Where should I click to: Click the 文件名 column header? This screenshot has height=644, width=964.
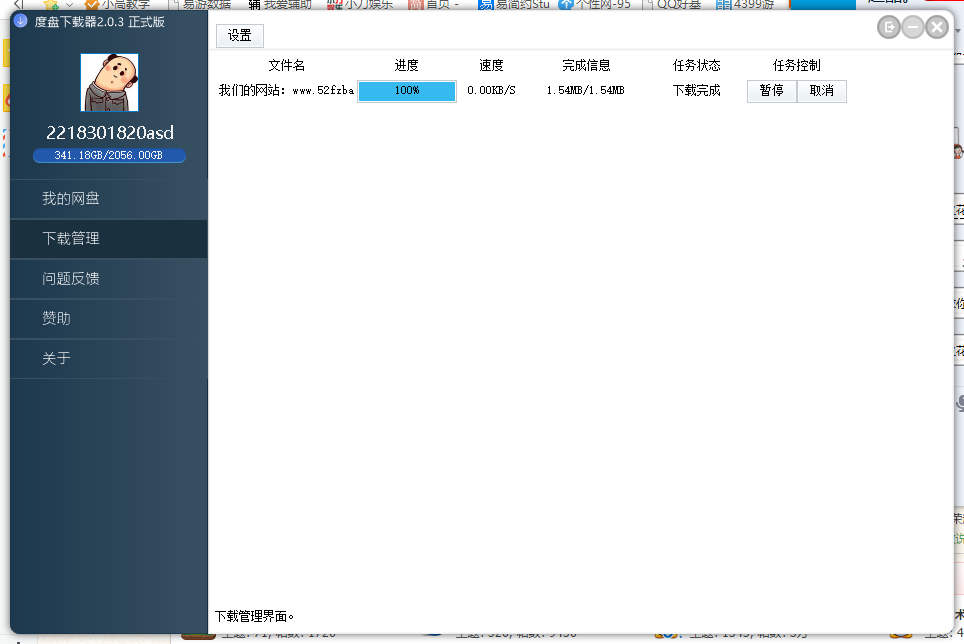pyautogui.click(x=286, y=65)
